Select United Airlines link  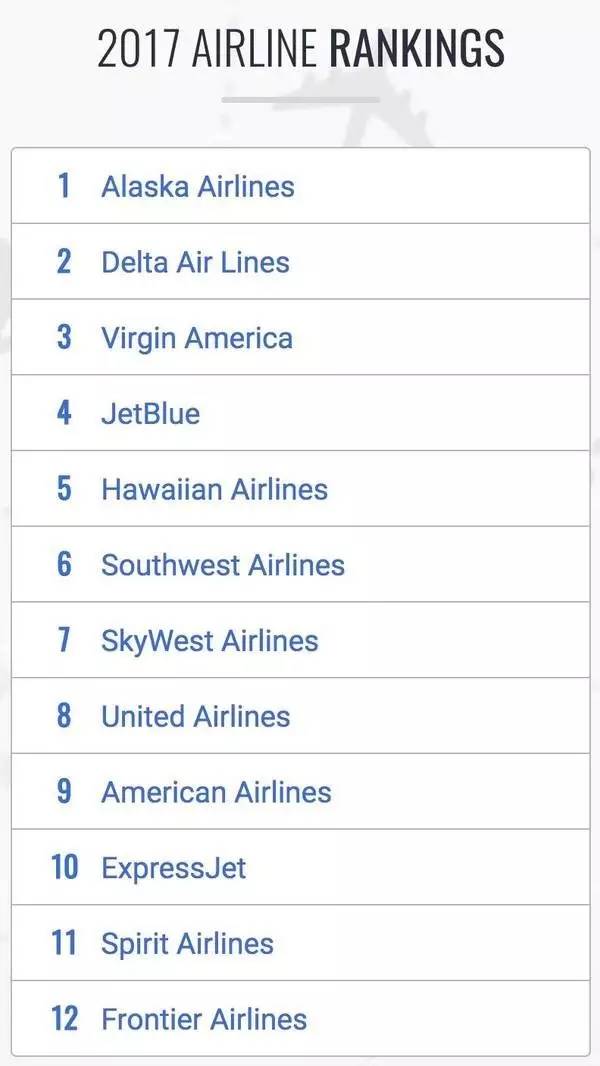(195, 716)
